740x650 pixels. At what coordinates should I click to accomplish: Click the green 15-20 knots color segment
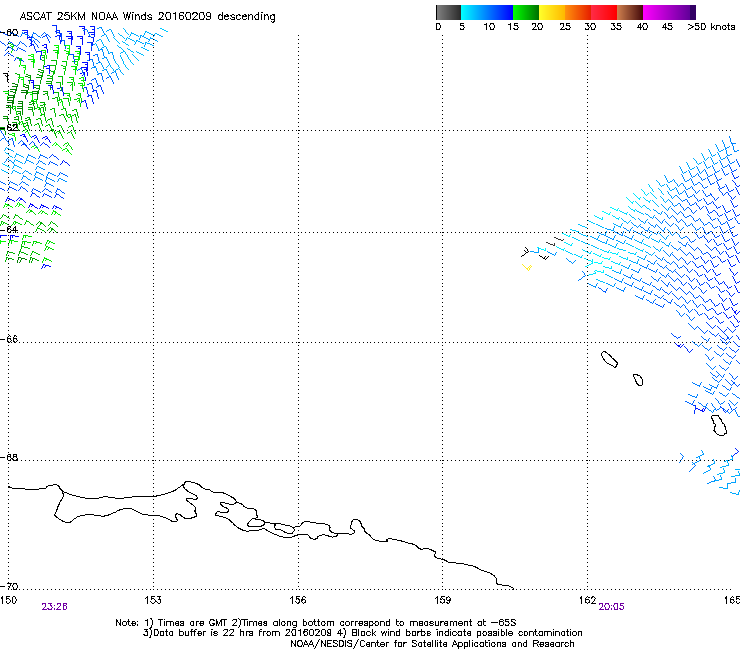(526, 12)
